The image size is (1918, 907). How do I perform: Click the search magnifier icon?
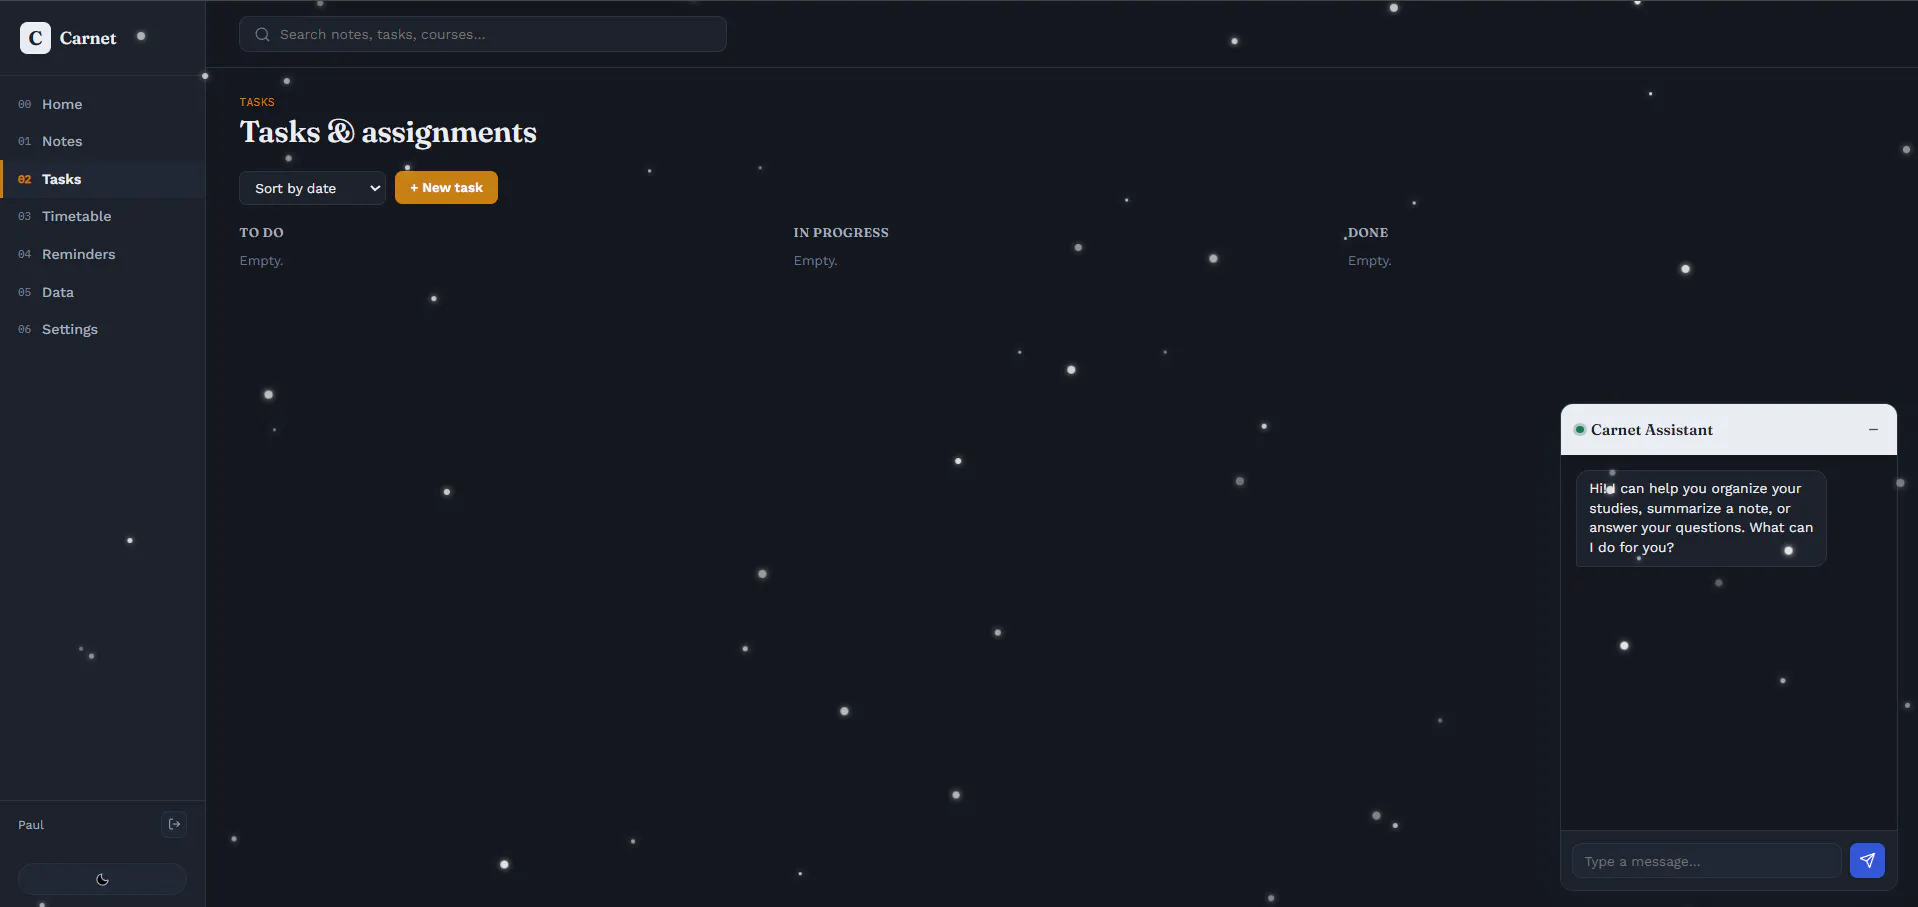[x=262, y=34]
